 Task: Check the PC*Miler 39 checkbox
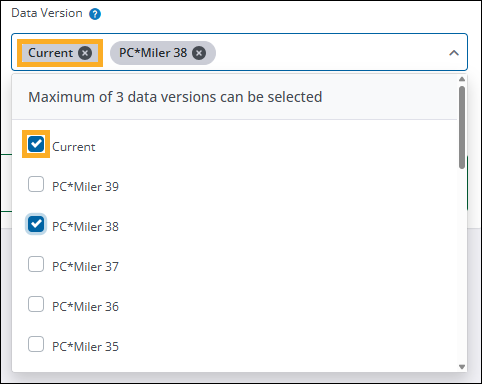pyautogui.click(x=36, y=184)
